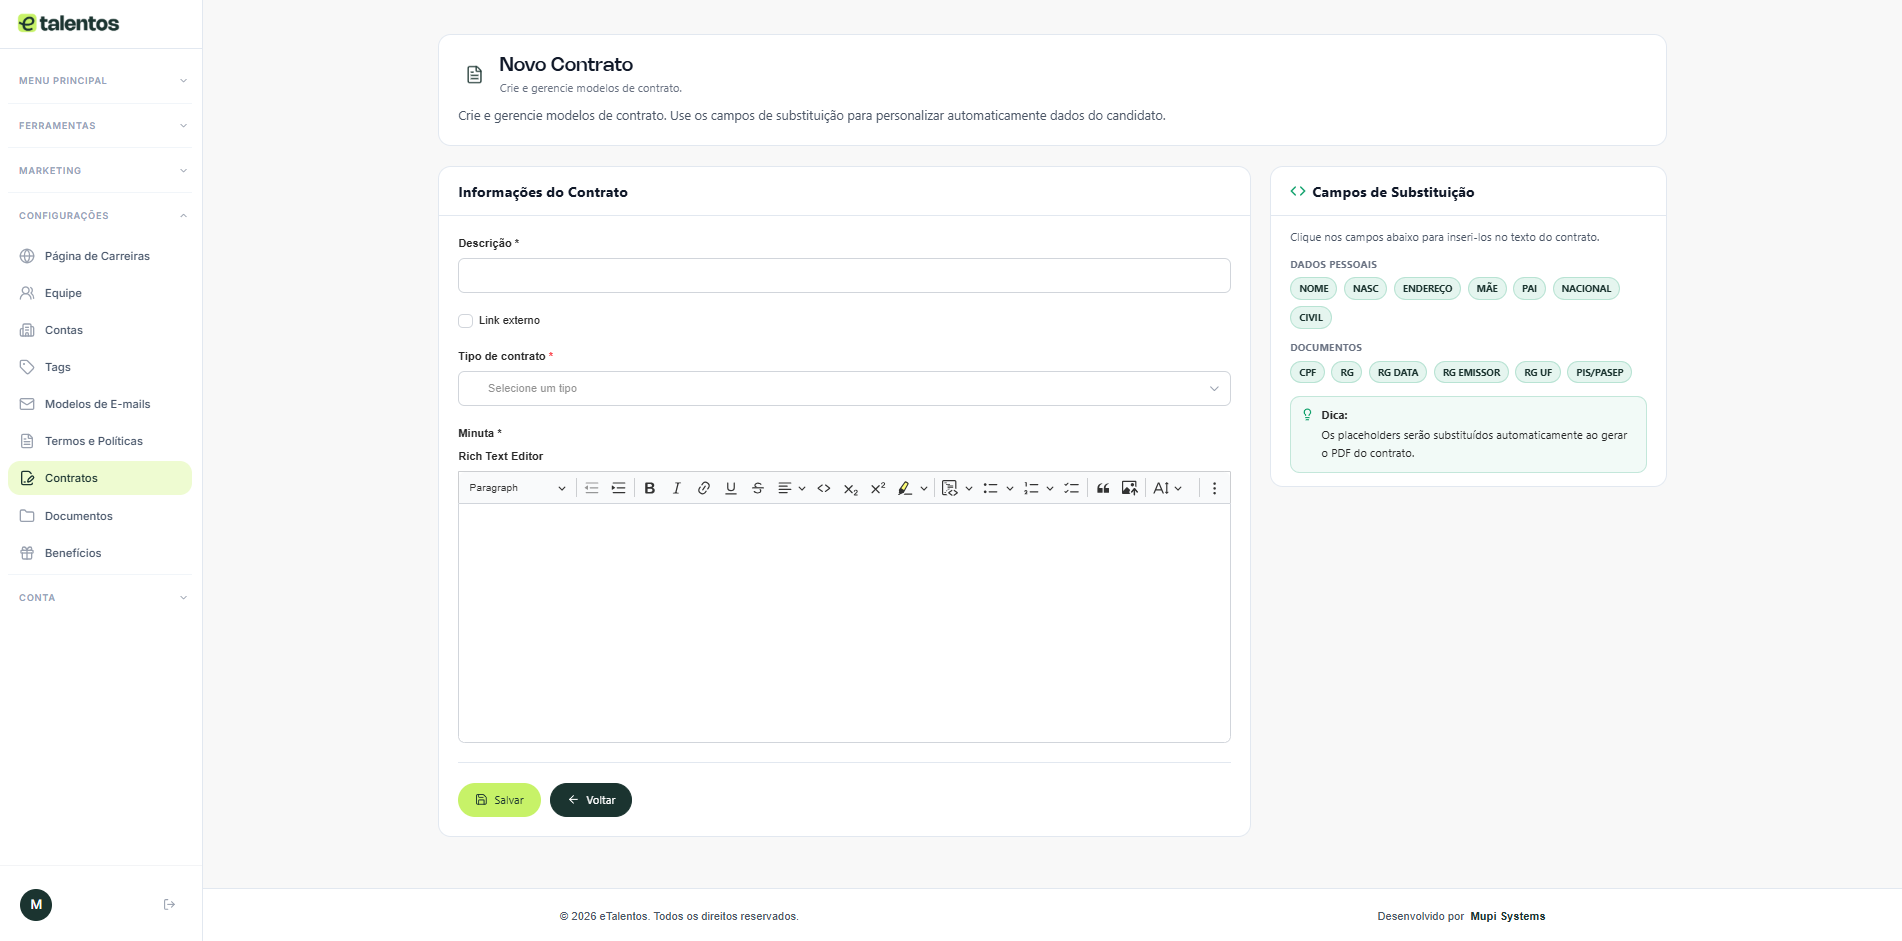
Task: Insert a to-do checklist in editor
Action: (x=1071, y=488)
